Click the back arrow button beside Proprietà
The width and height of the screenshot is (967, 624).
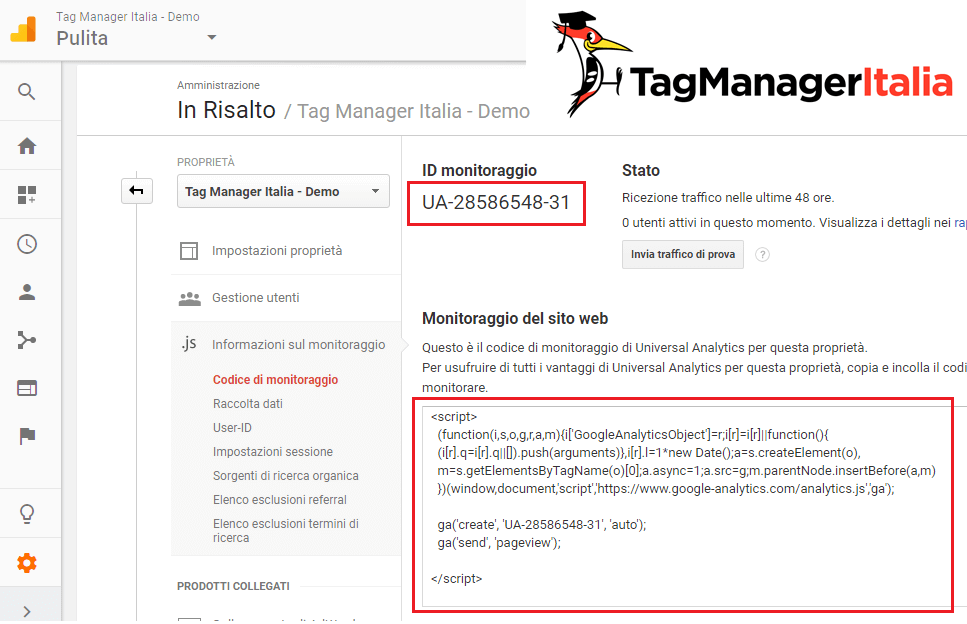(x=136, y=191)
